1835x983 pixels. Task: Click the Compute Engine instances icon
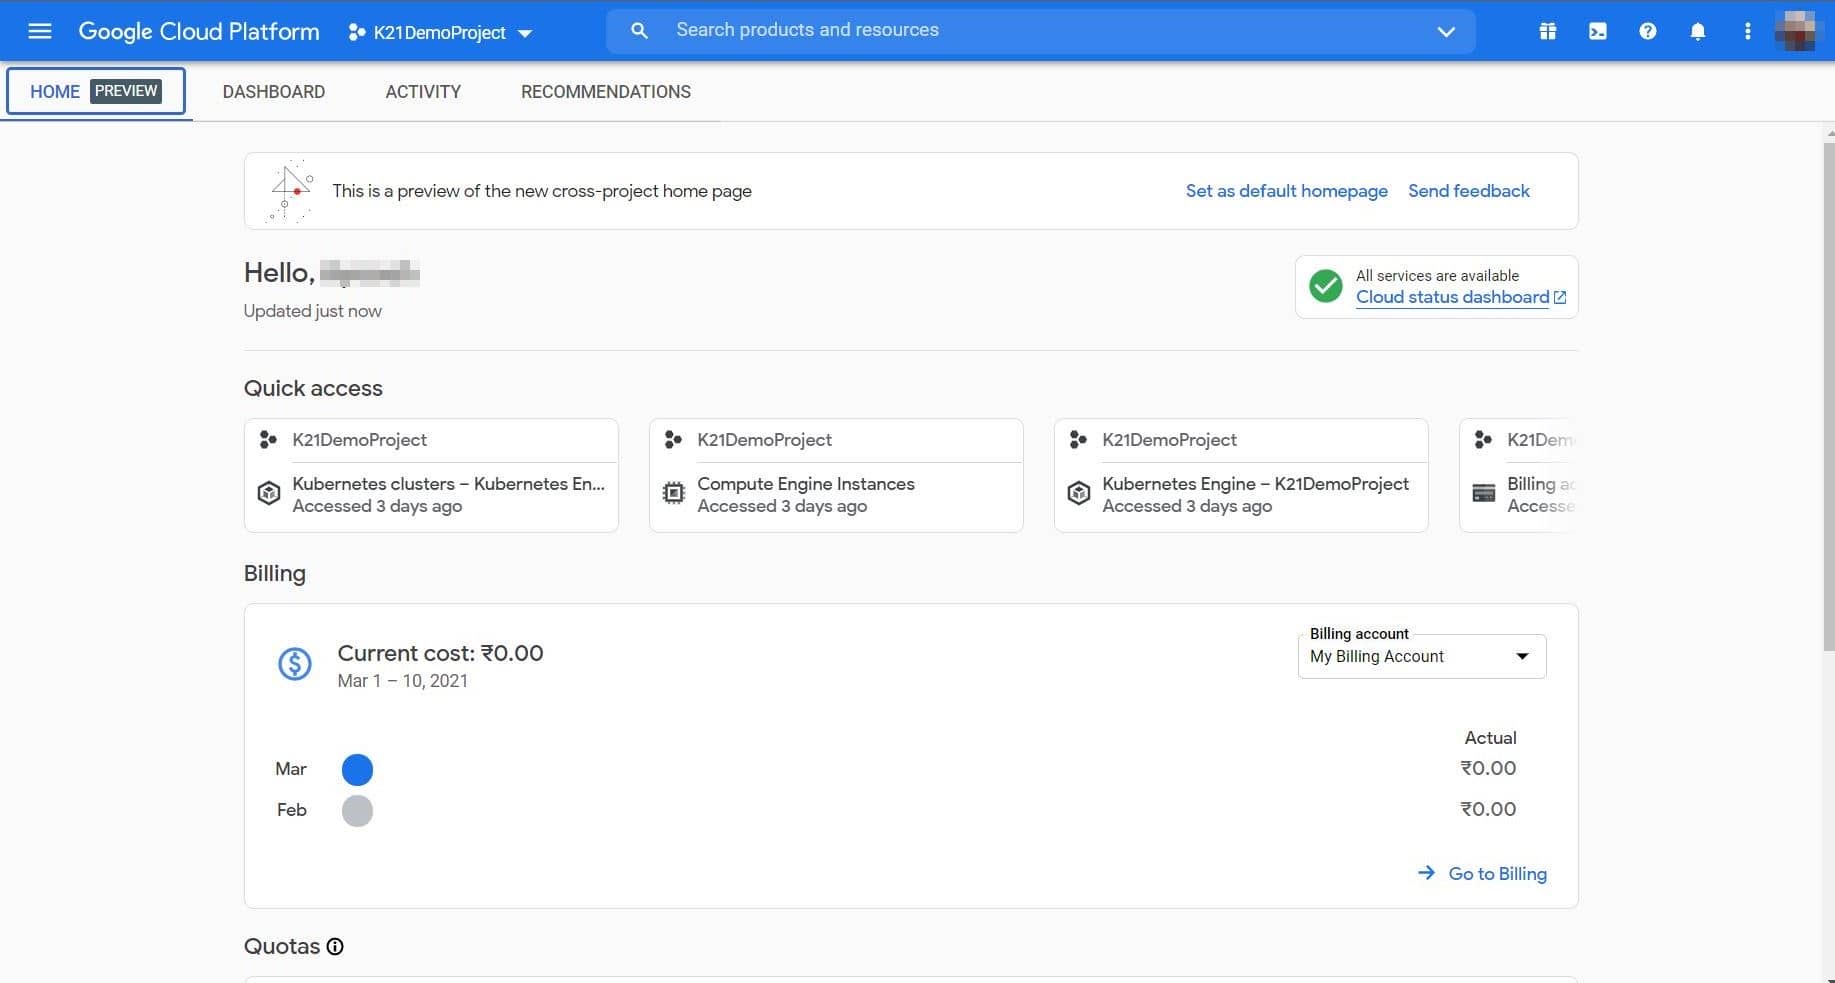tap(673, 491)
